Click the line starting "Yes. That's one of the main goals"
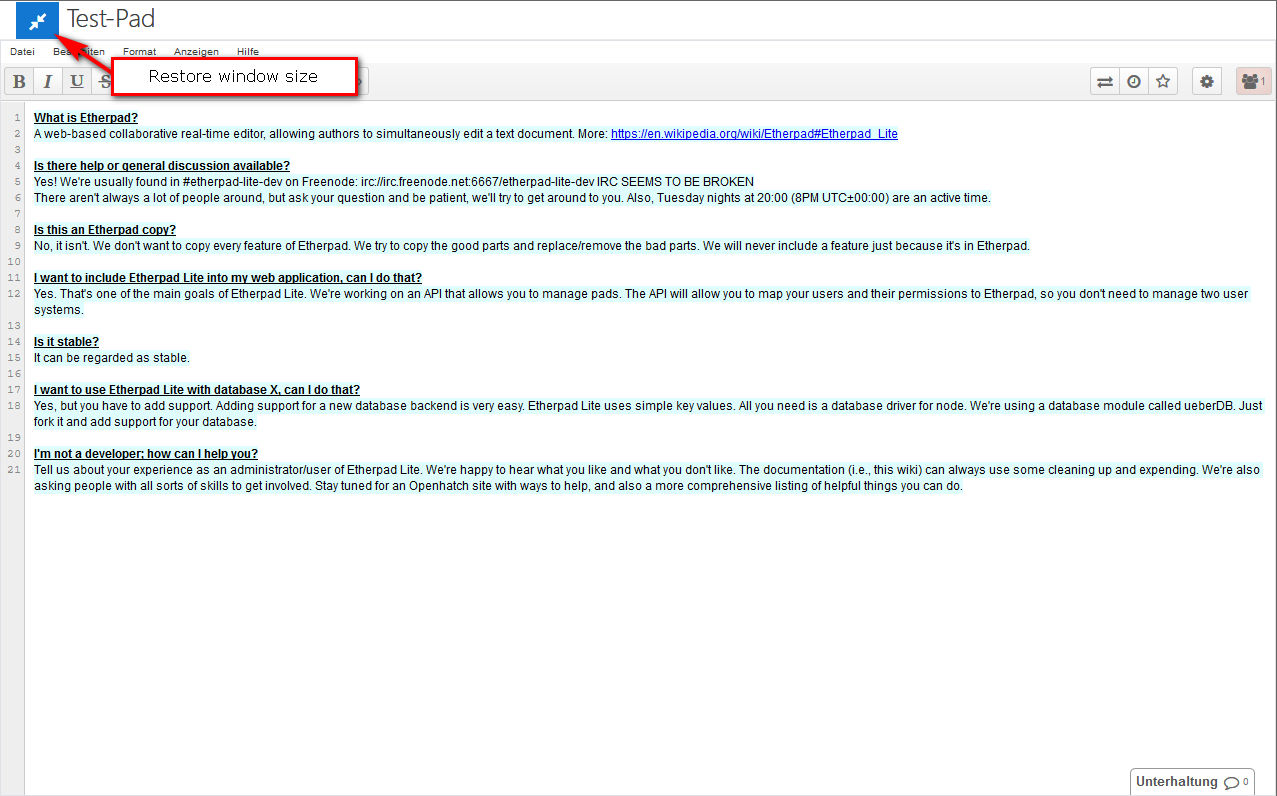Screen dimensions: 1277x796 click(x=641, y=294)
